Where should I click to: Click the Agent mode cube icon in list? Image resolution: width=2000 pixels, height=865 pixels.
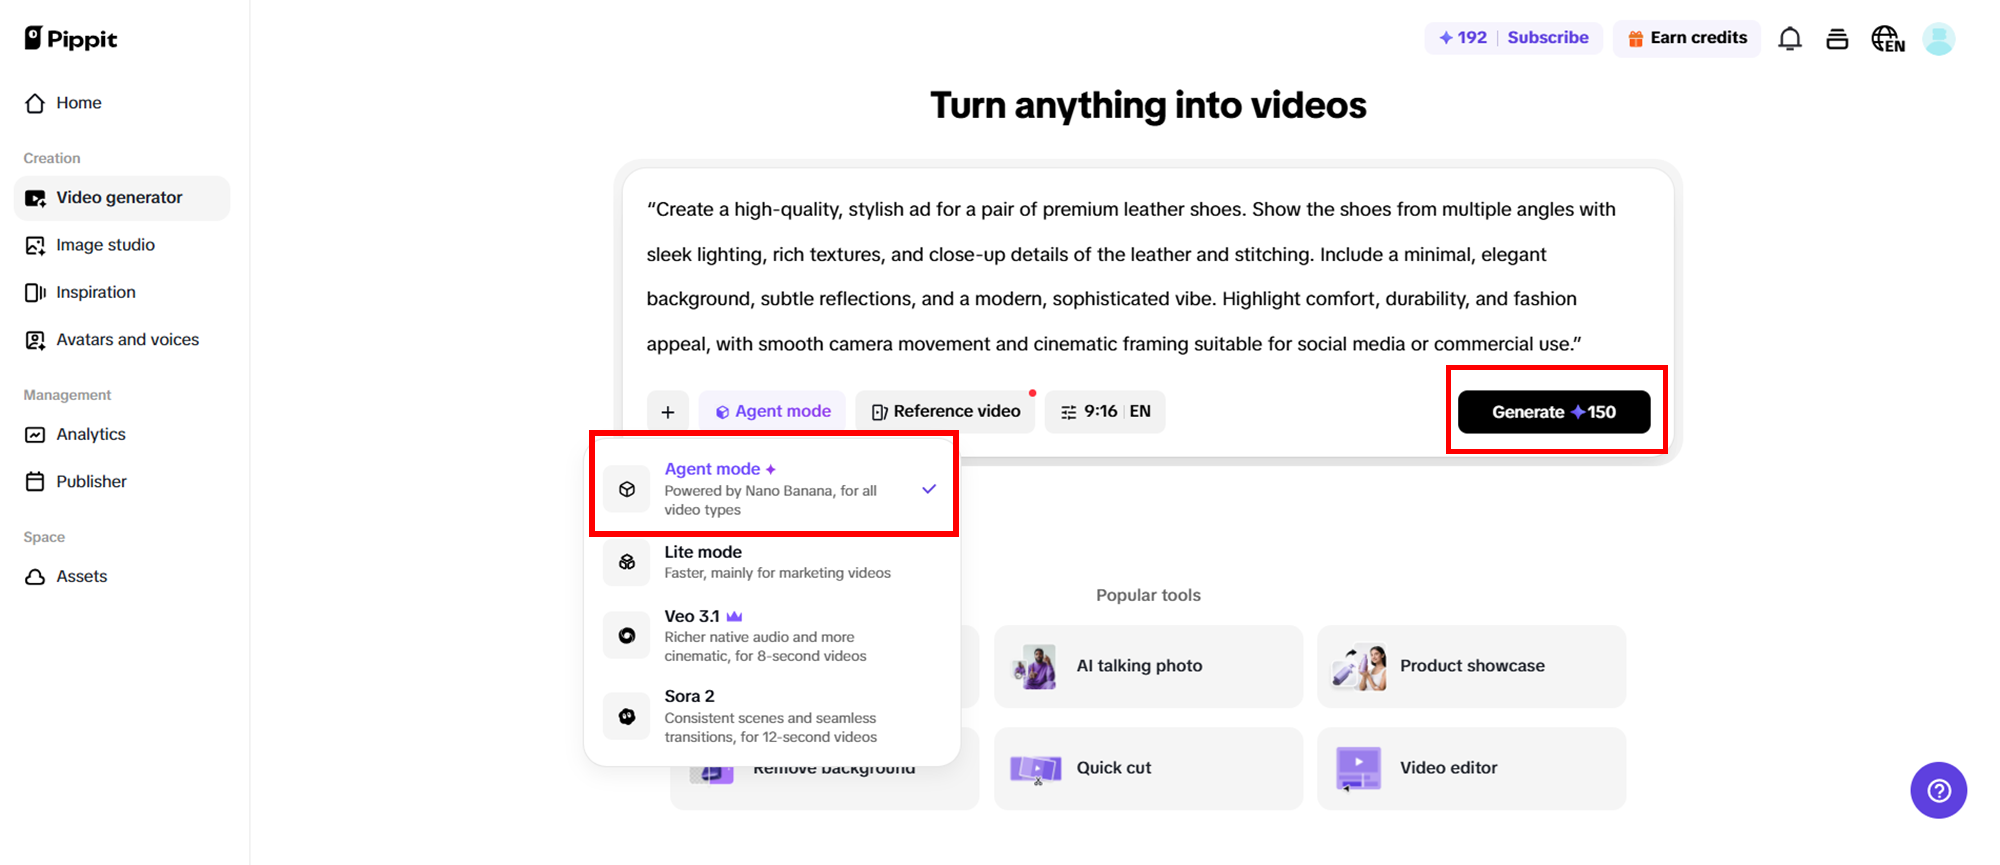point(627,489)
